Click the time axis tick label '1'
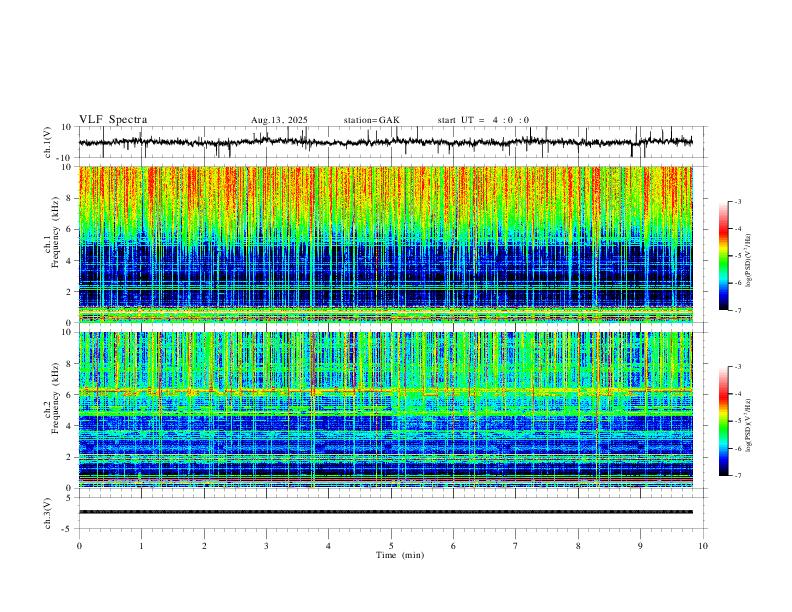The width and height of the screenshot is (792, 612). click(141, 546)
